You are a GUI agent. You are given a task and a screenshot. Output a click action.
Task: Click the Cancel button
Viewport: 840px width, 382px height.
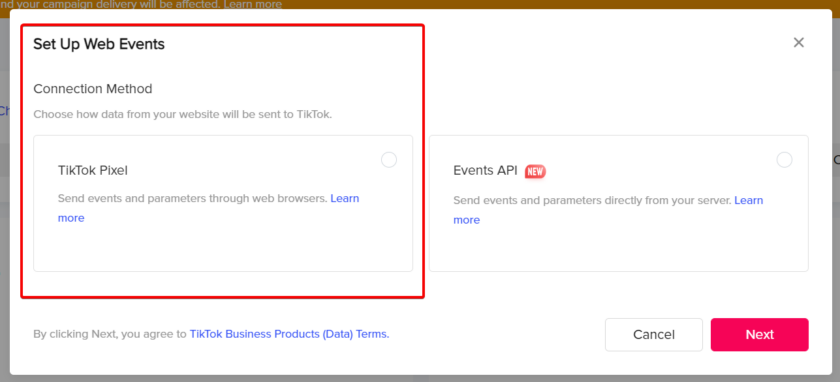[x=654, y=335]
